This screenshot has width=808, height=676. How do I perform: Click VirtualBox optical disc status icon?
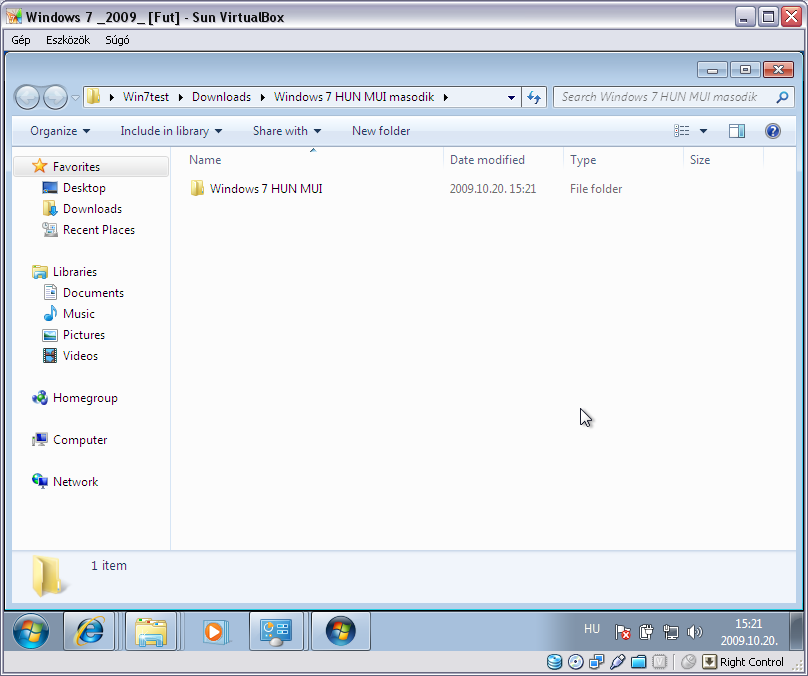tap(576, 662)
